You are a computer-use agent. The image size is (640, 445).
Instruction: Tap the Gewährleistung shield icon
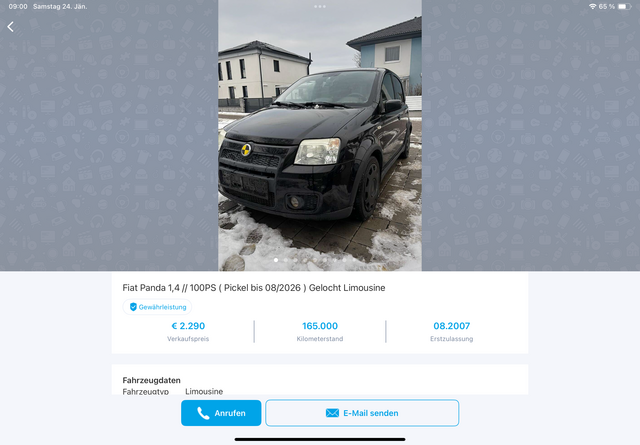pyautogui.click(x=133, y=307)
